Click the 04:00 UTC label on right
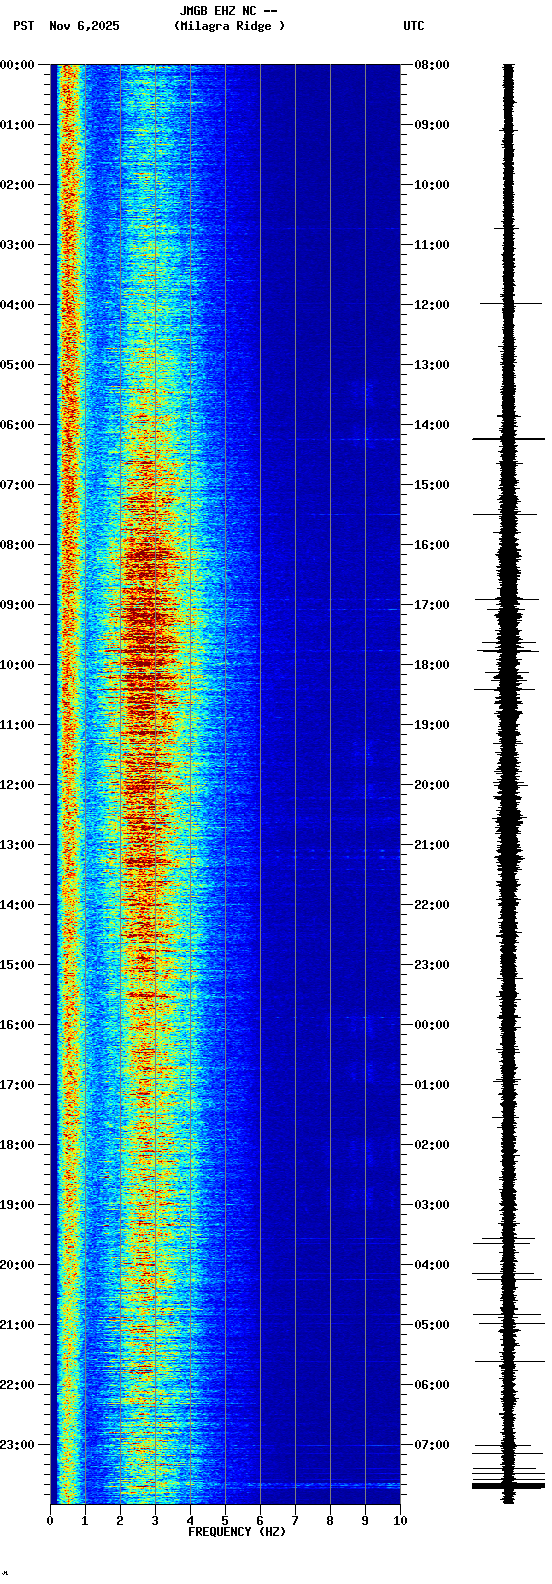Screen dimensions: 552x1584 click(431, 1265)
